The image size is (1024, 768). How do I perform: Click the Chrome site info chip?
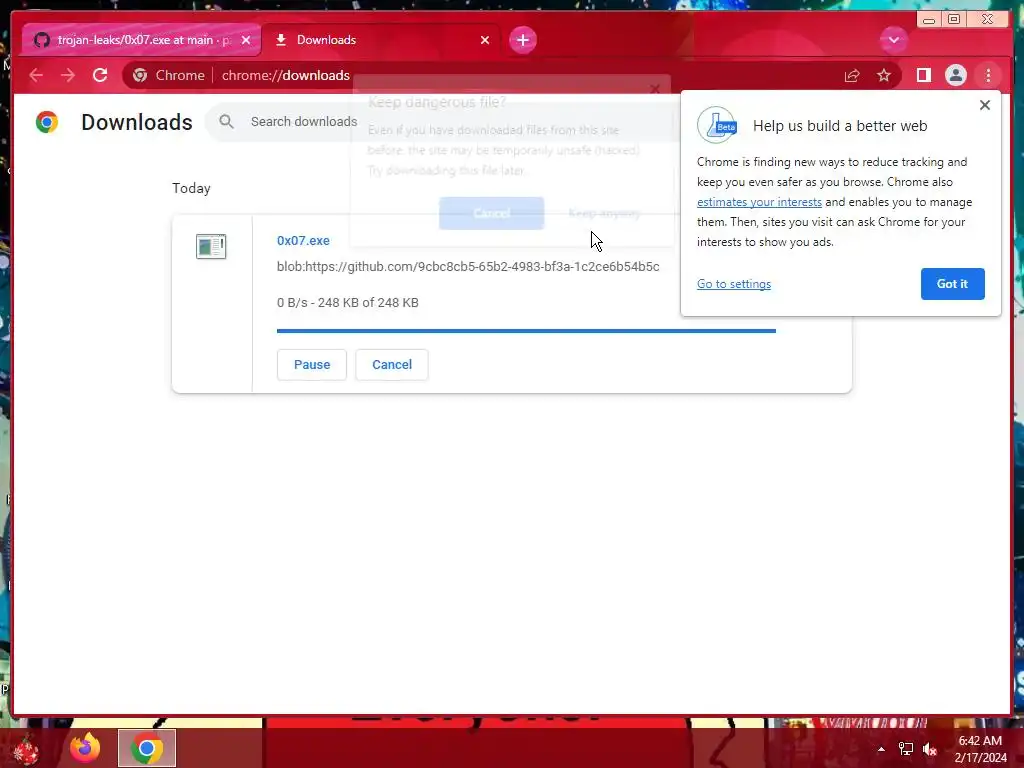pos(168,75)
